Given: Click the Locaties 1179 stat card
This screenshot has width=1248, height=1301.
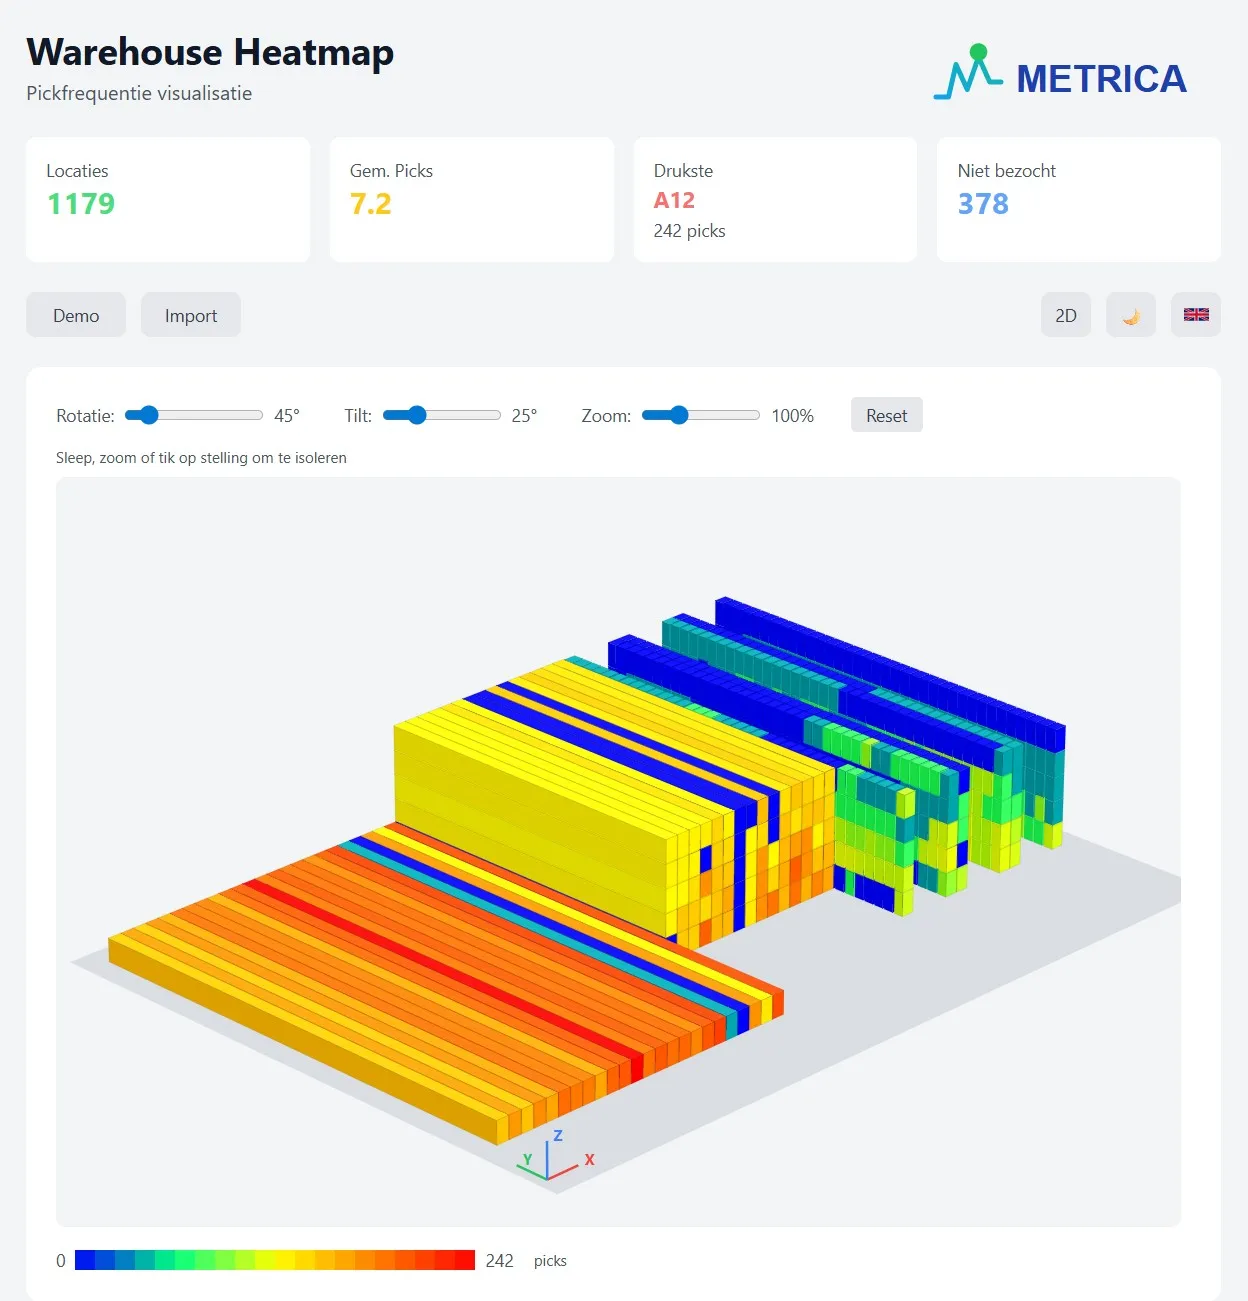Looking at the screenshot, I should click(168, 200).
